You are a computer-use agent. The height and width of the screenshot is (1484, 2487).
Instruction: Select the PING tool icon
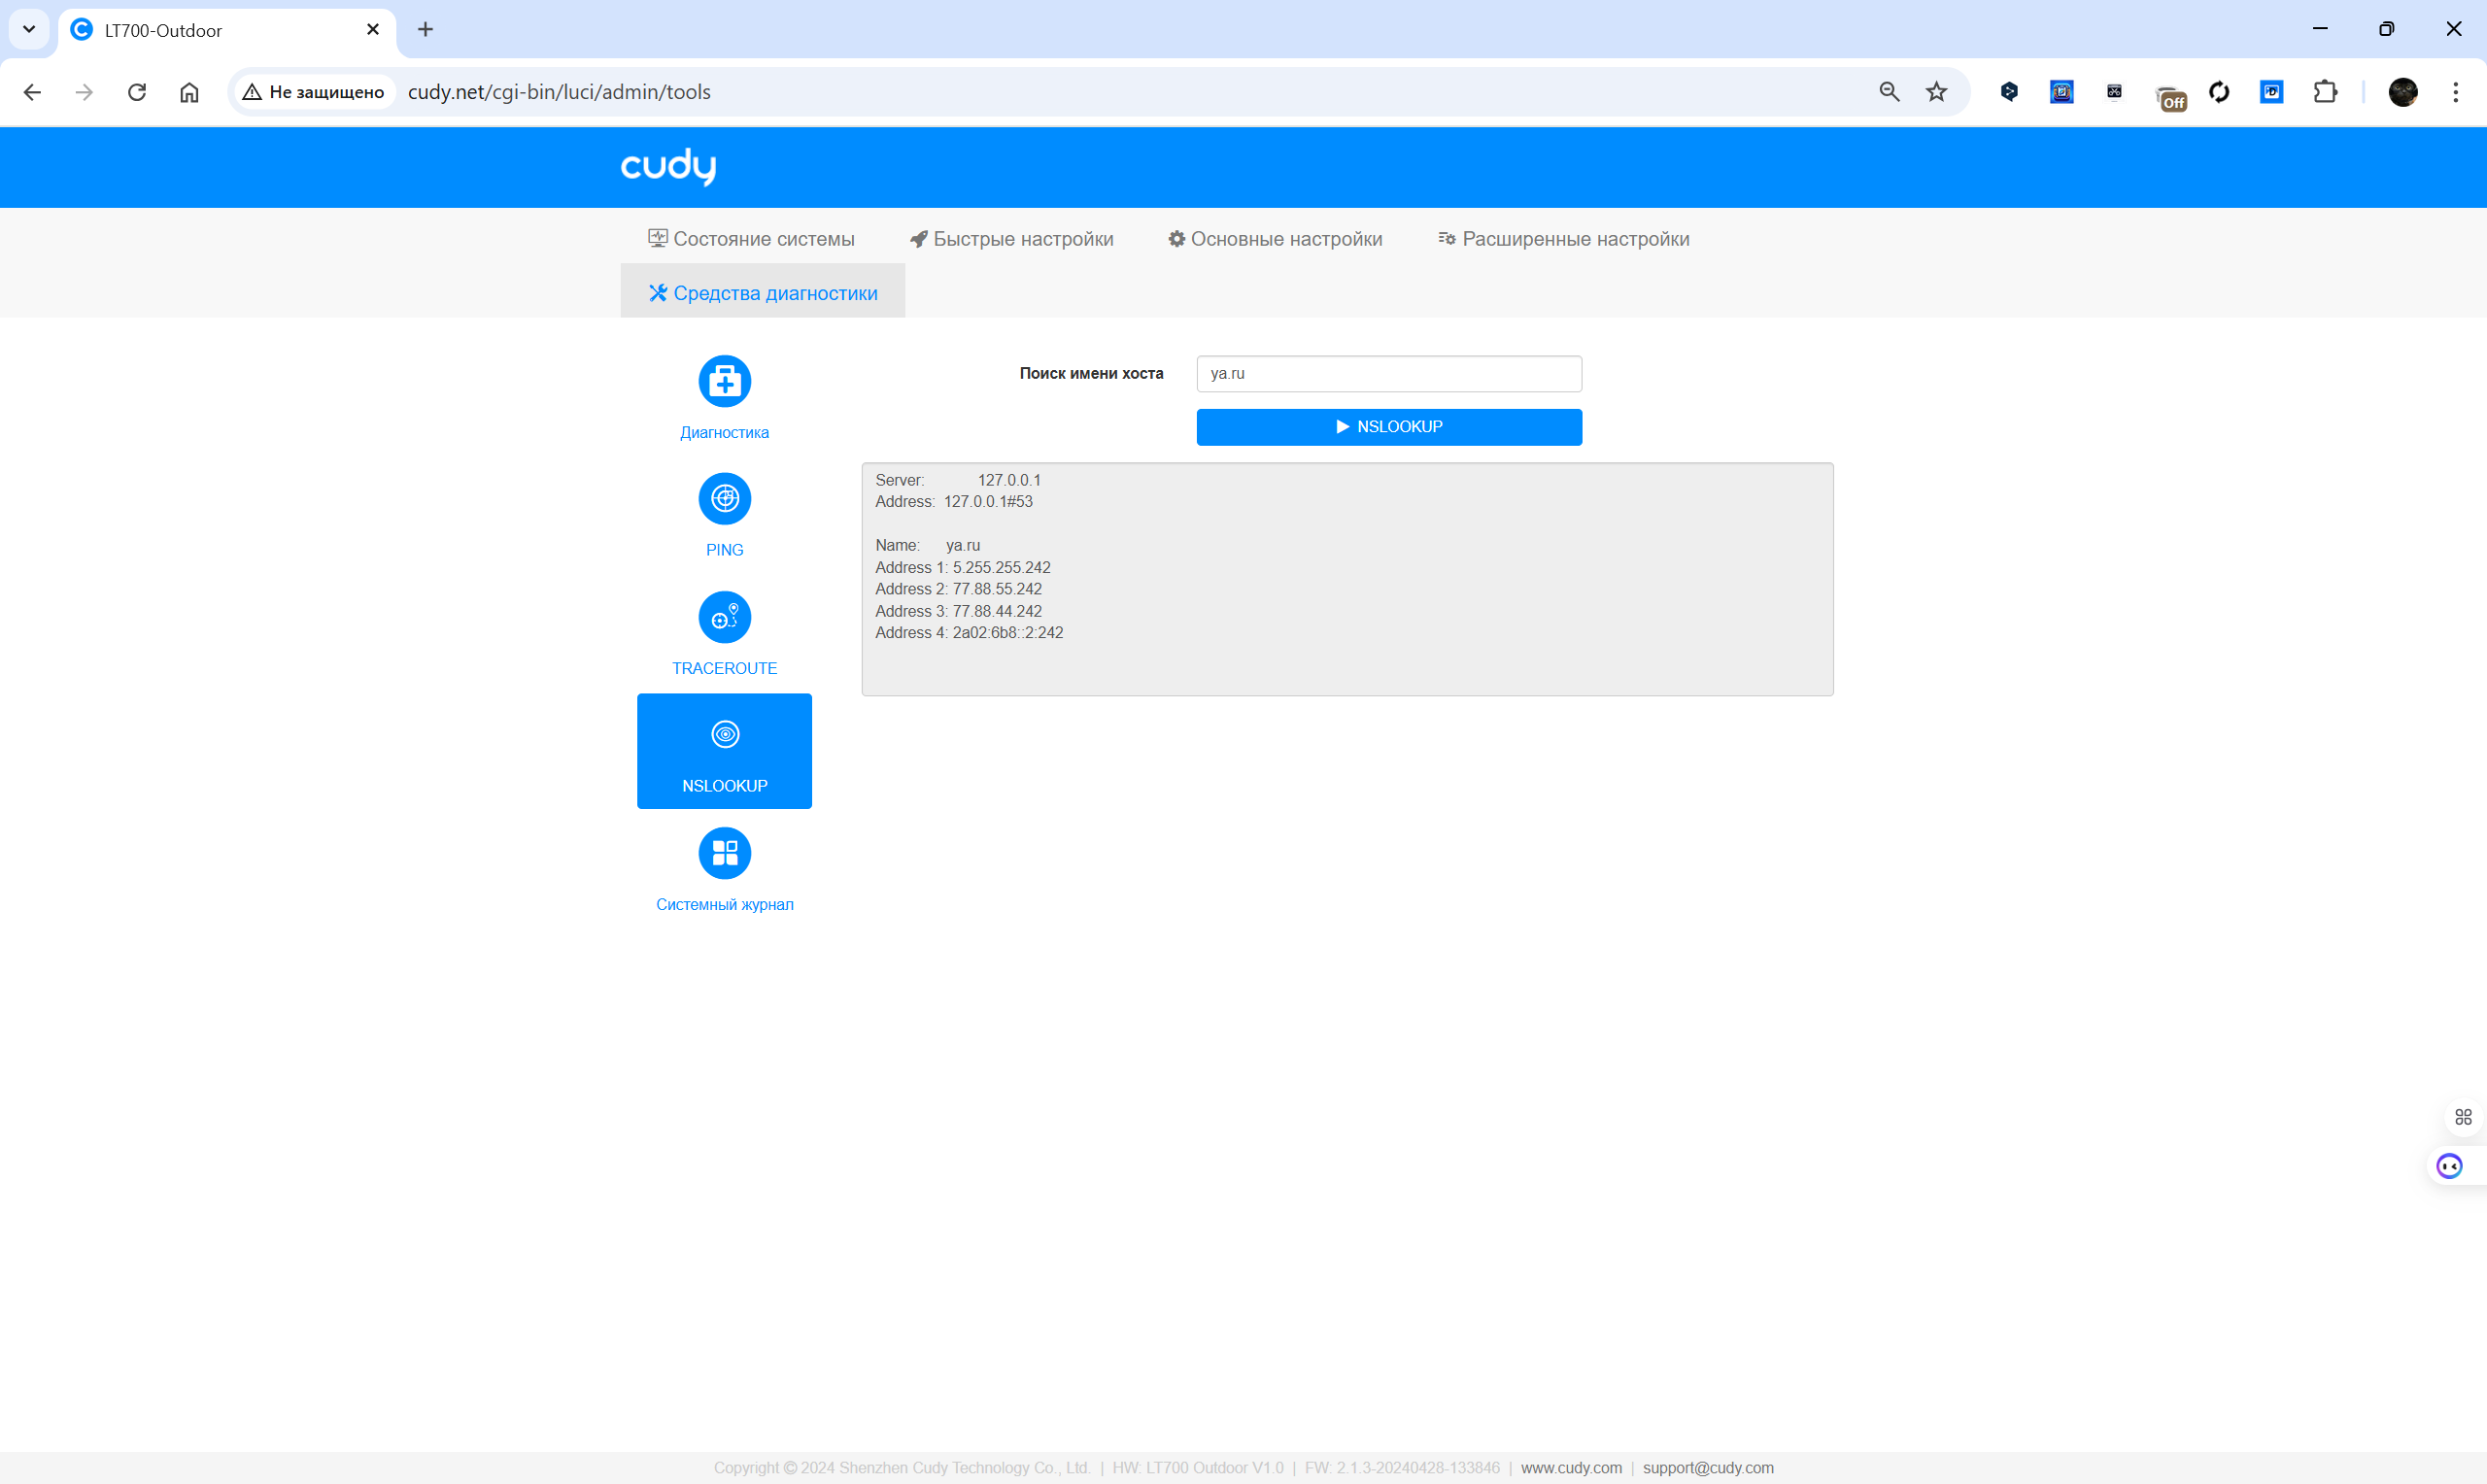click(x=724, y=499)
